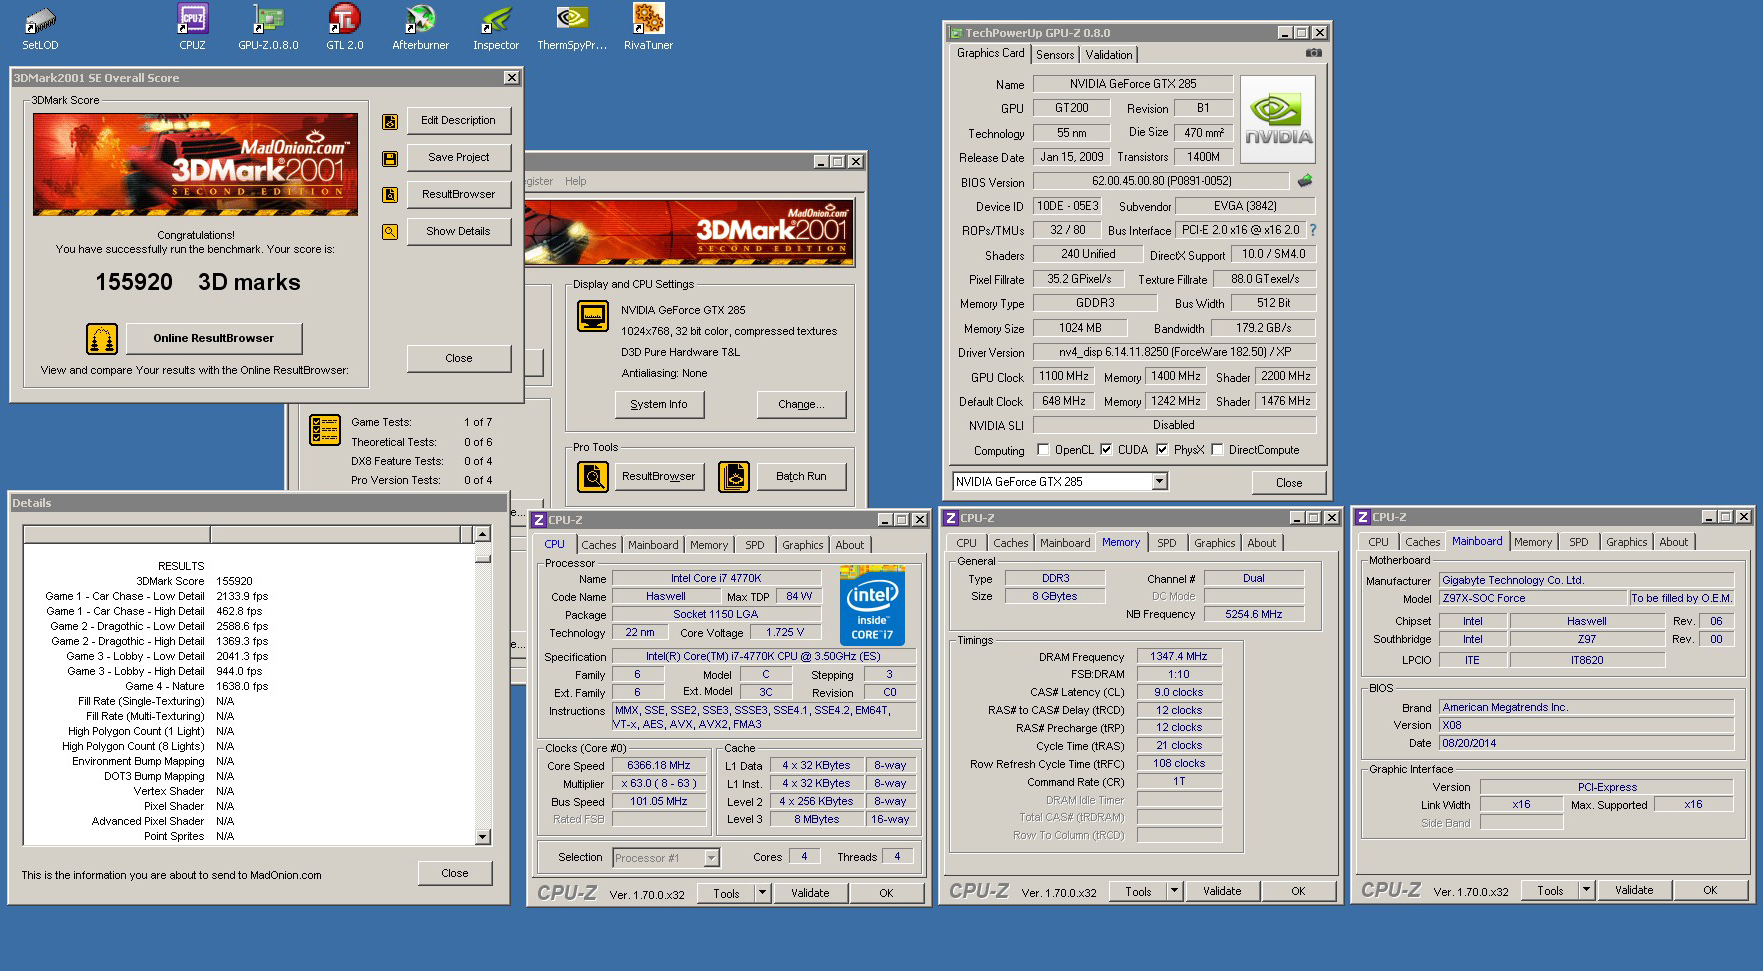Click OK in the CPU-Z Mainboard window
This screenshot has height=971, width=1763.
click(x=1710, y=890)
